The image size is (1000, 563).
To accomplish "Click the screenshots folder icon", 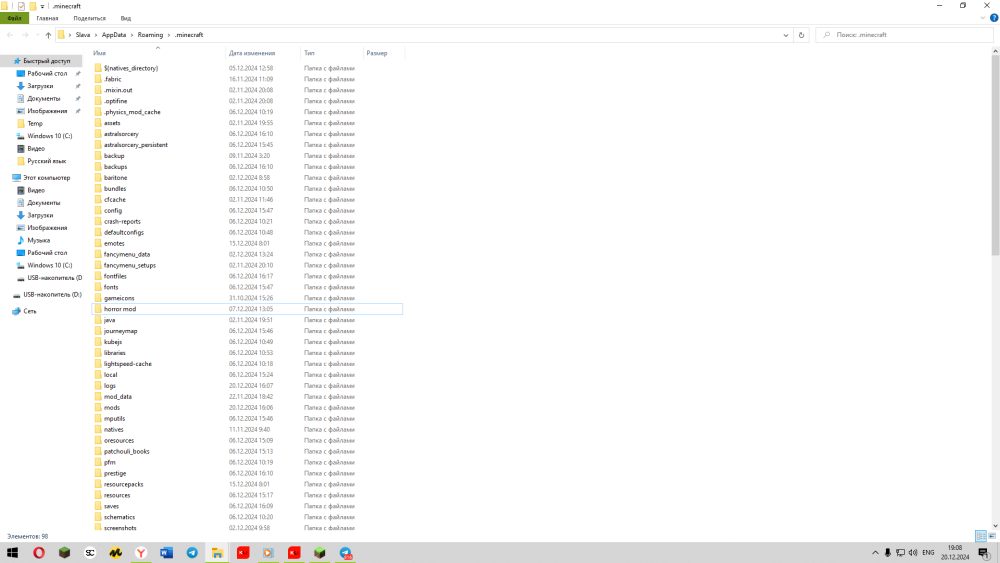I will click(98, 528).
